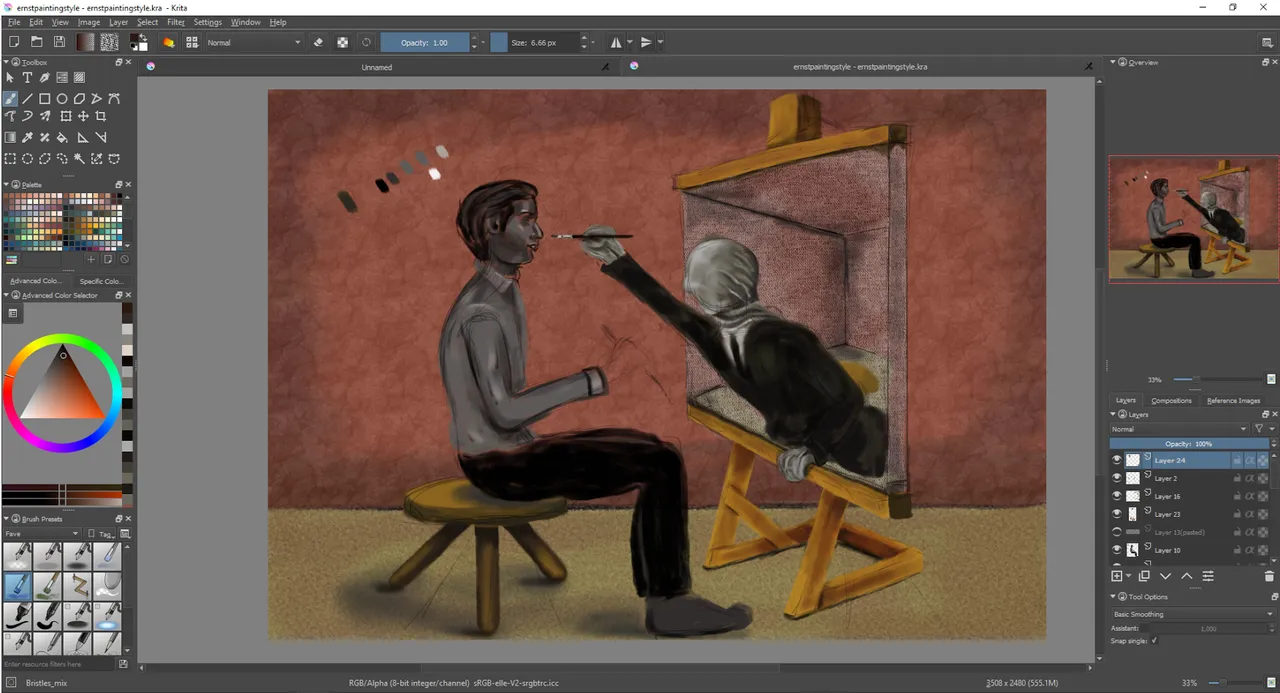Select the Fill bucket tool
The image size is (1280, 693).
(x=62, y=137)
